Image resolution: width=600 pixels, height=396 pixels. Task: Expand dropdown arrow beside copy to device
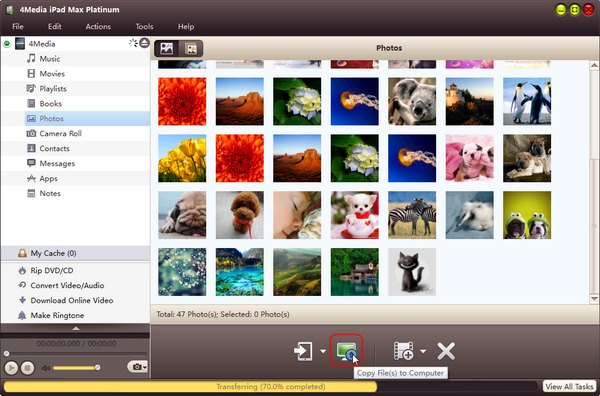pyautogui.click(x=323, y=351)
